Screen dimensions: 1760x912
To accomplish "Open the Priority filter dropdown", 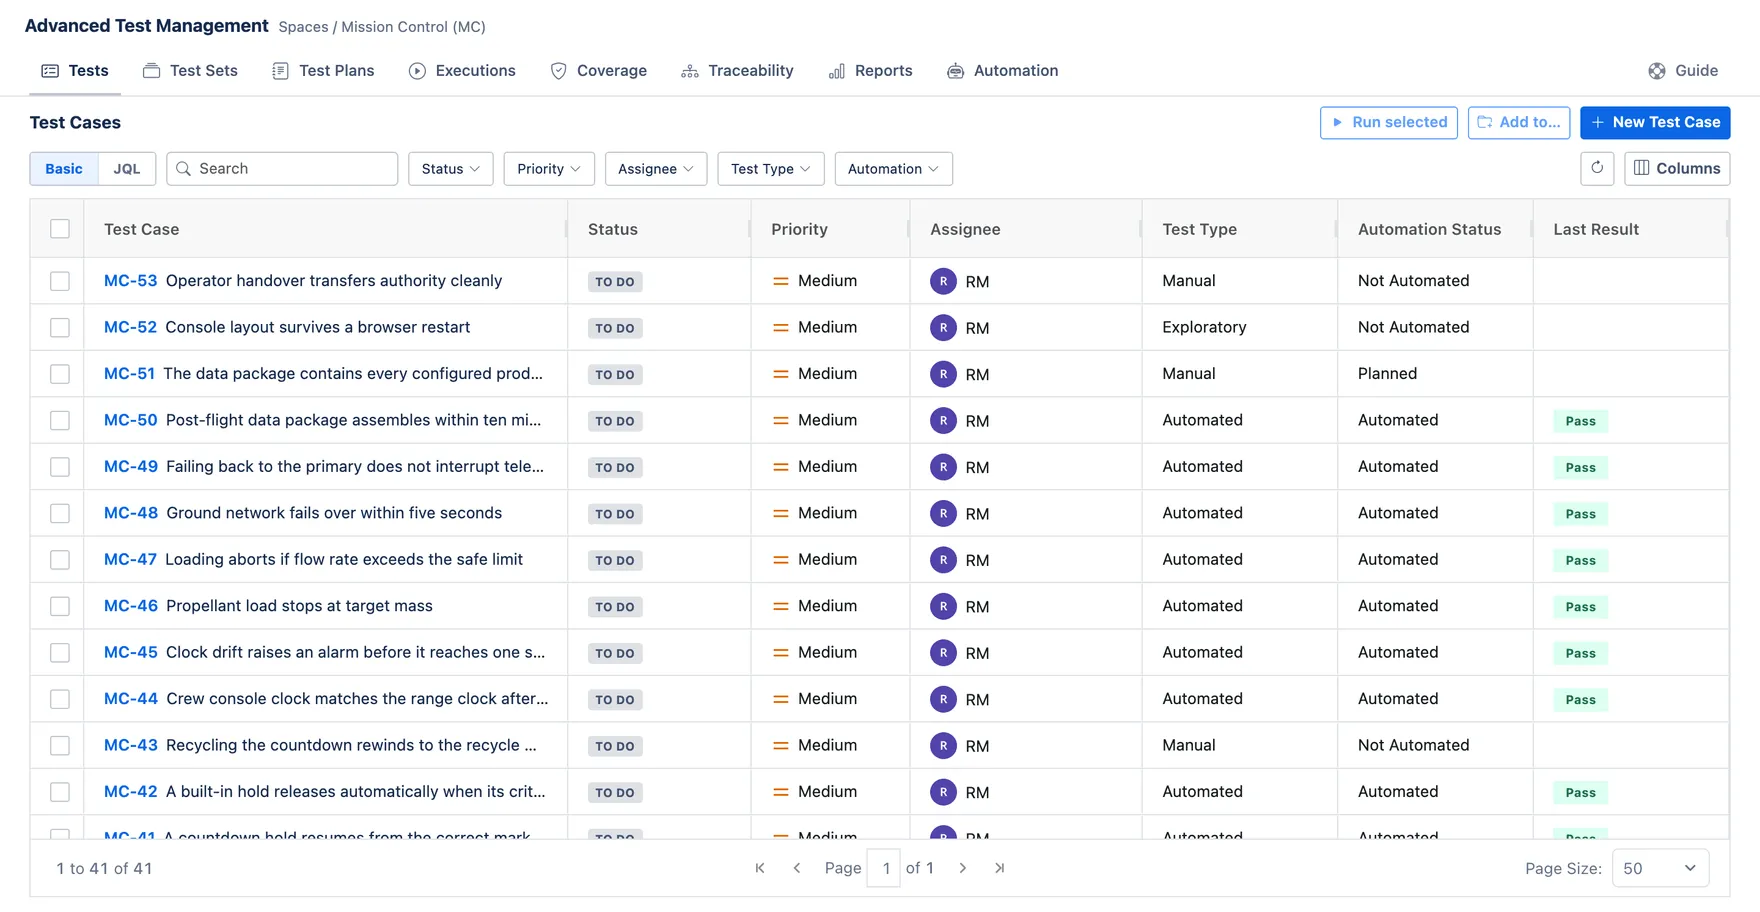I will pos(549,169).
